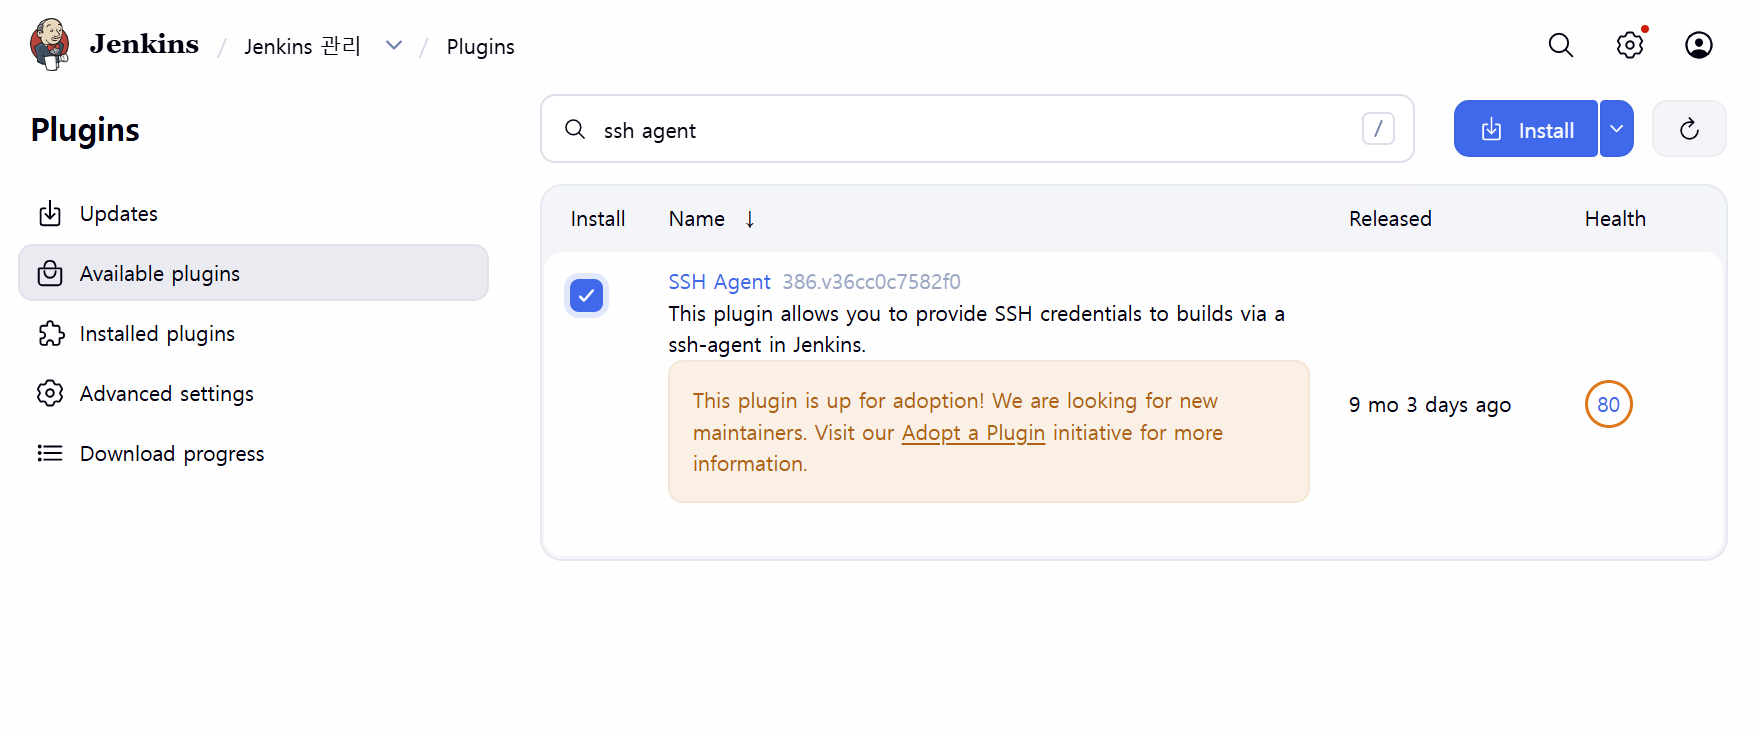Click the Jenkins butler logo
Viewport: 1757px width, 731px height.
pyautogui.click(x=49, y=45)
